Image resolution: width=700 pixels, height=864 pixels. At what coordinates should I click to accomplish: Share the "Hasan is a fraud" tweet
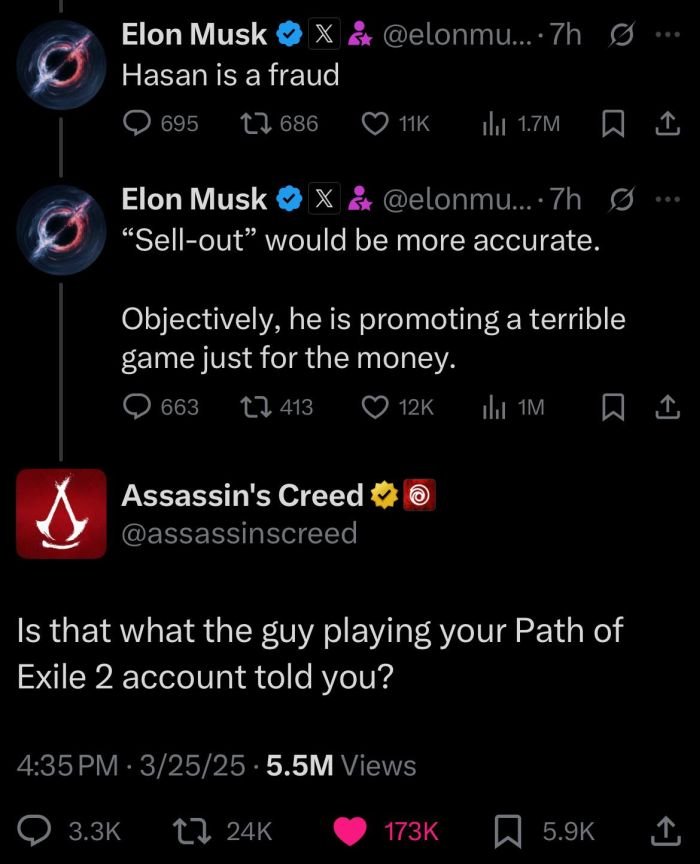point(660,123)
